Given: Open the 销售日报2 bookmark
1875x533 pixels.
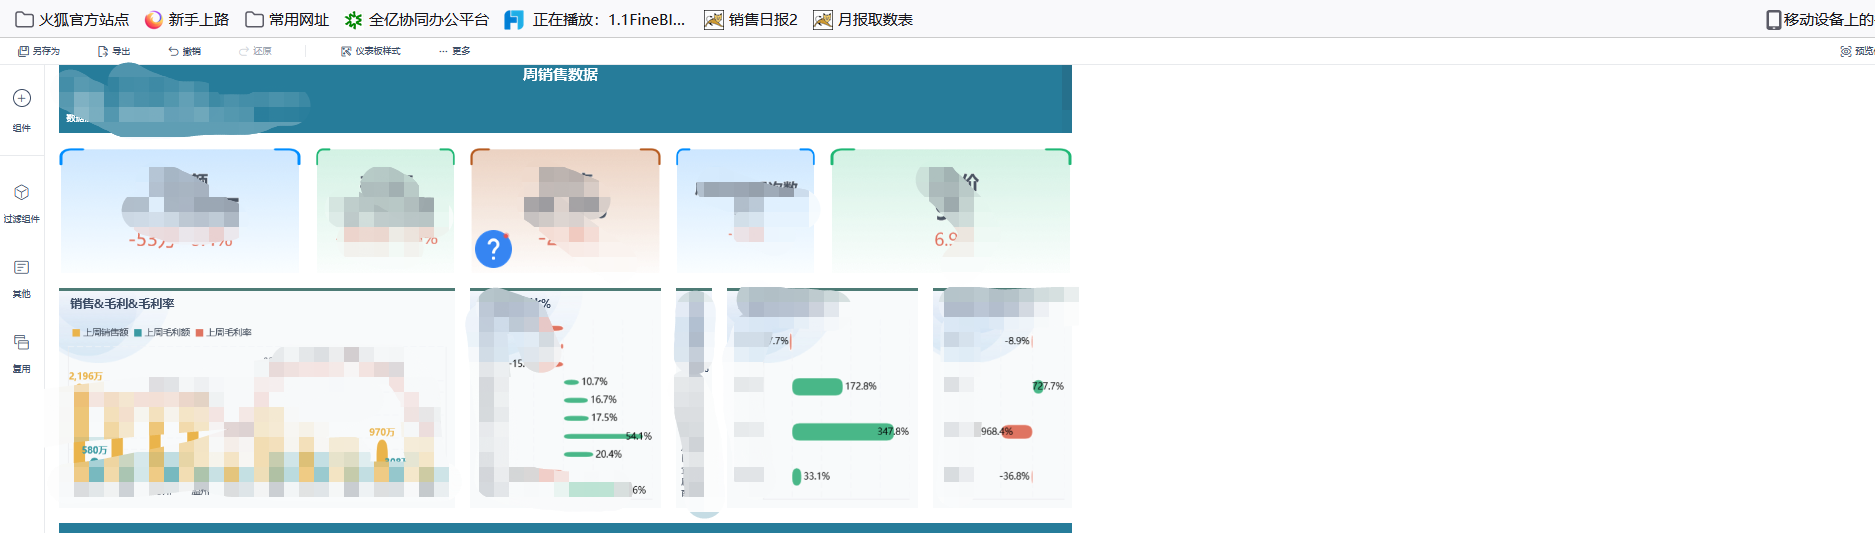Looking at the screenshot, I should tap(751, 19).
